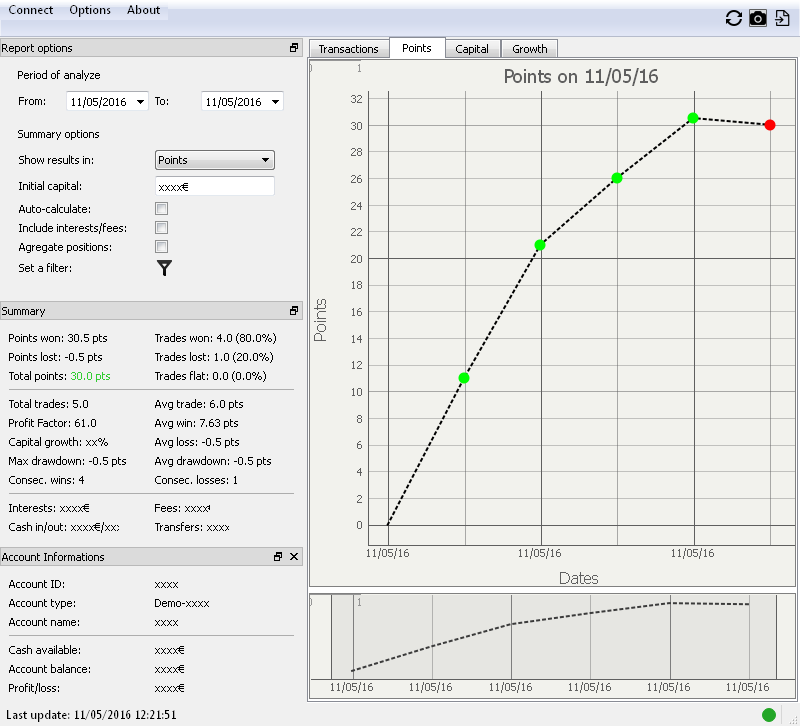Click the green connection status indicator

pos(769,714)
